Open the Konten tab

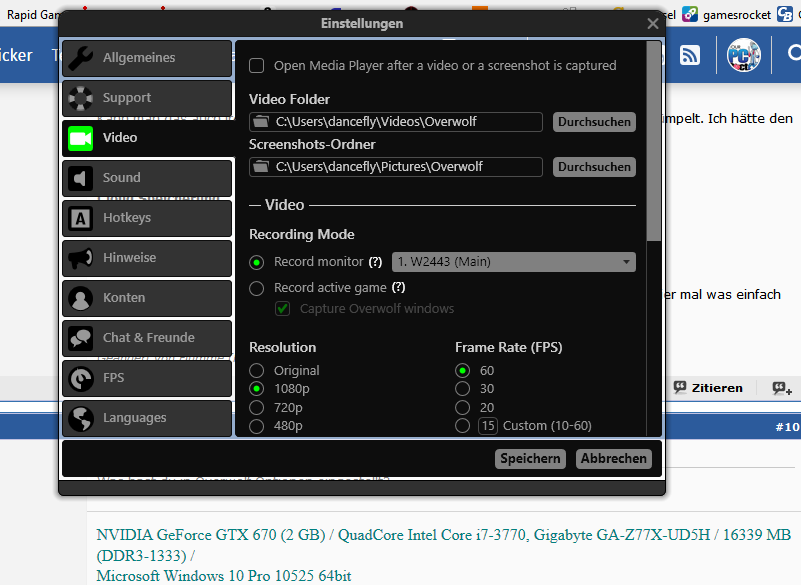click(147, 298)
